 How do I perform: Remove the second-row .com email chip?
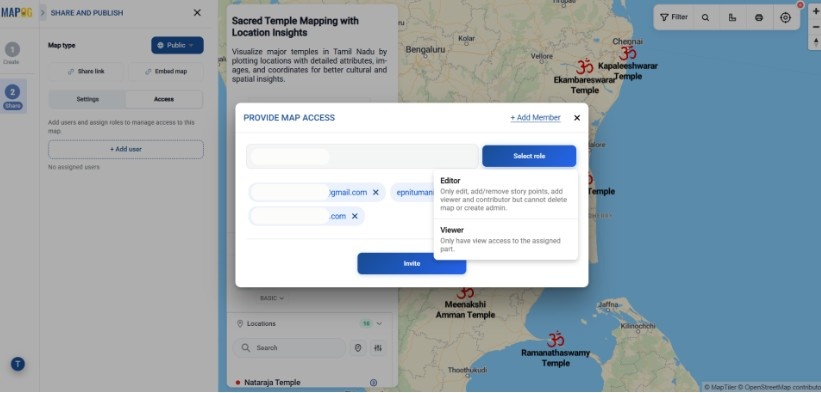coord(354,216)
